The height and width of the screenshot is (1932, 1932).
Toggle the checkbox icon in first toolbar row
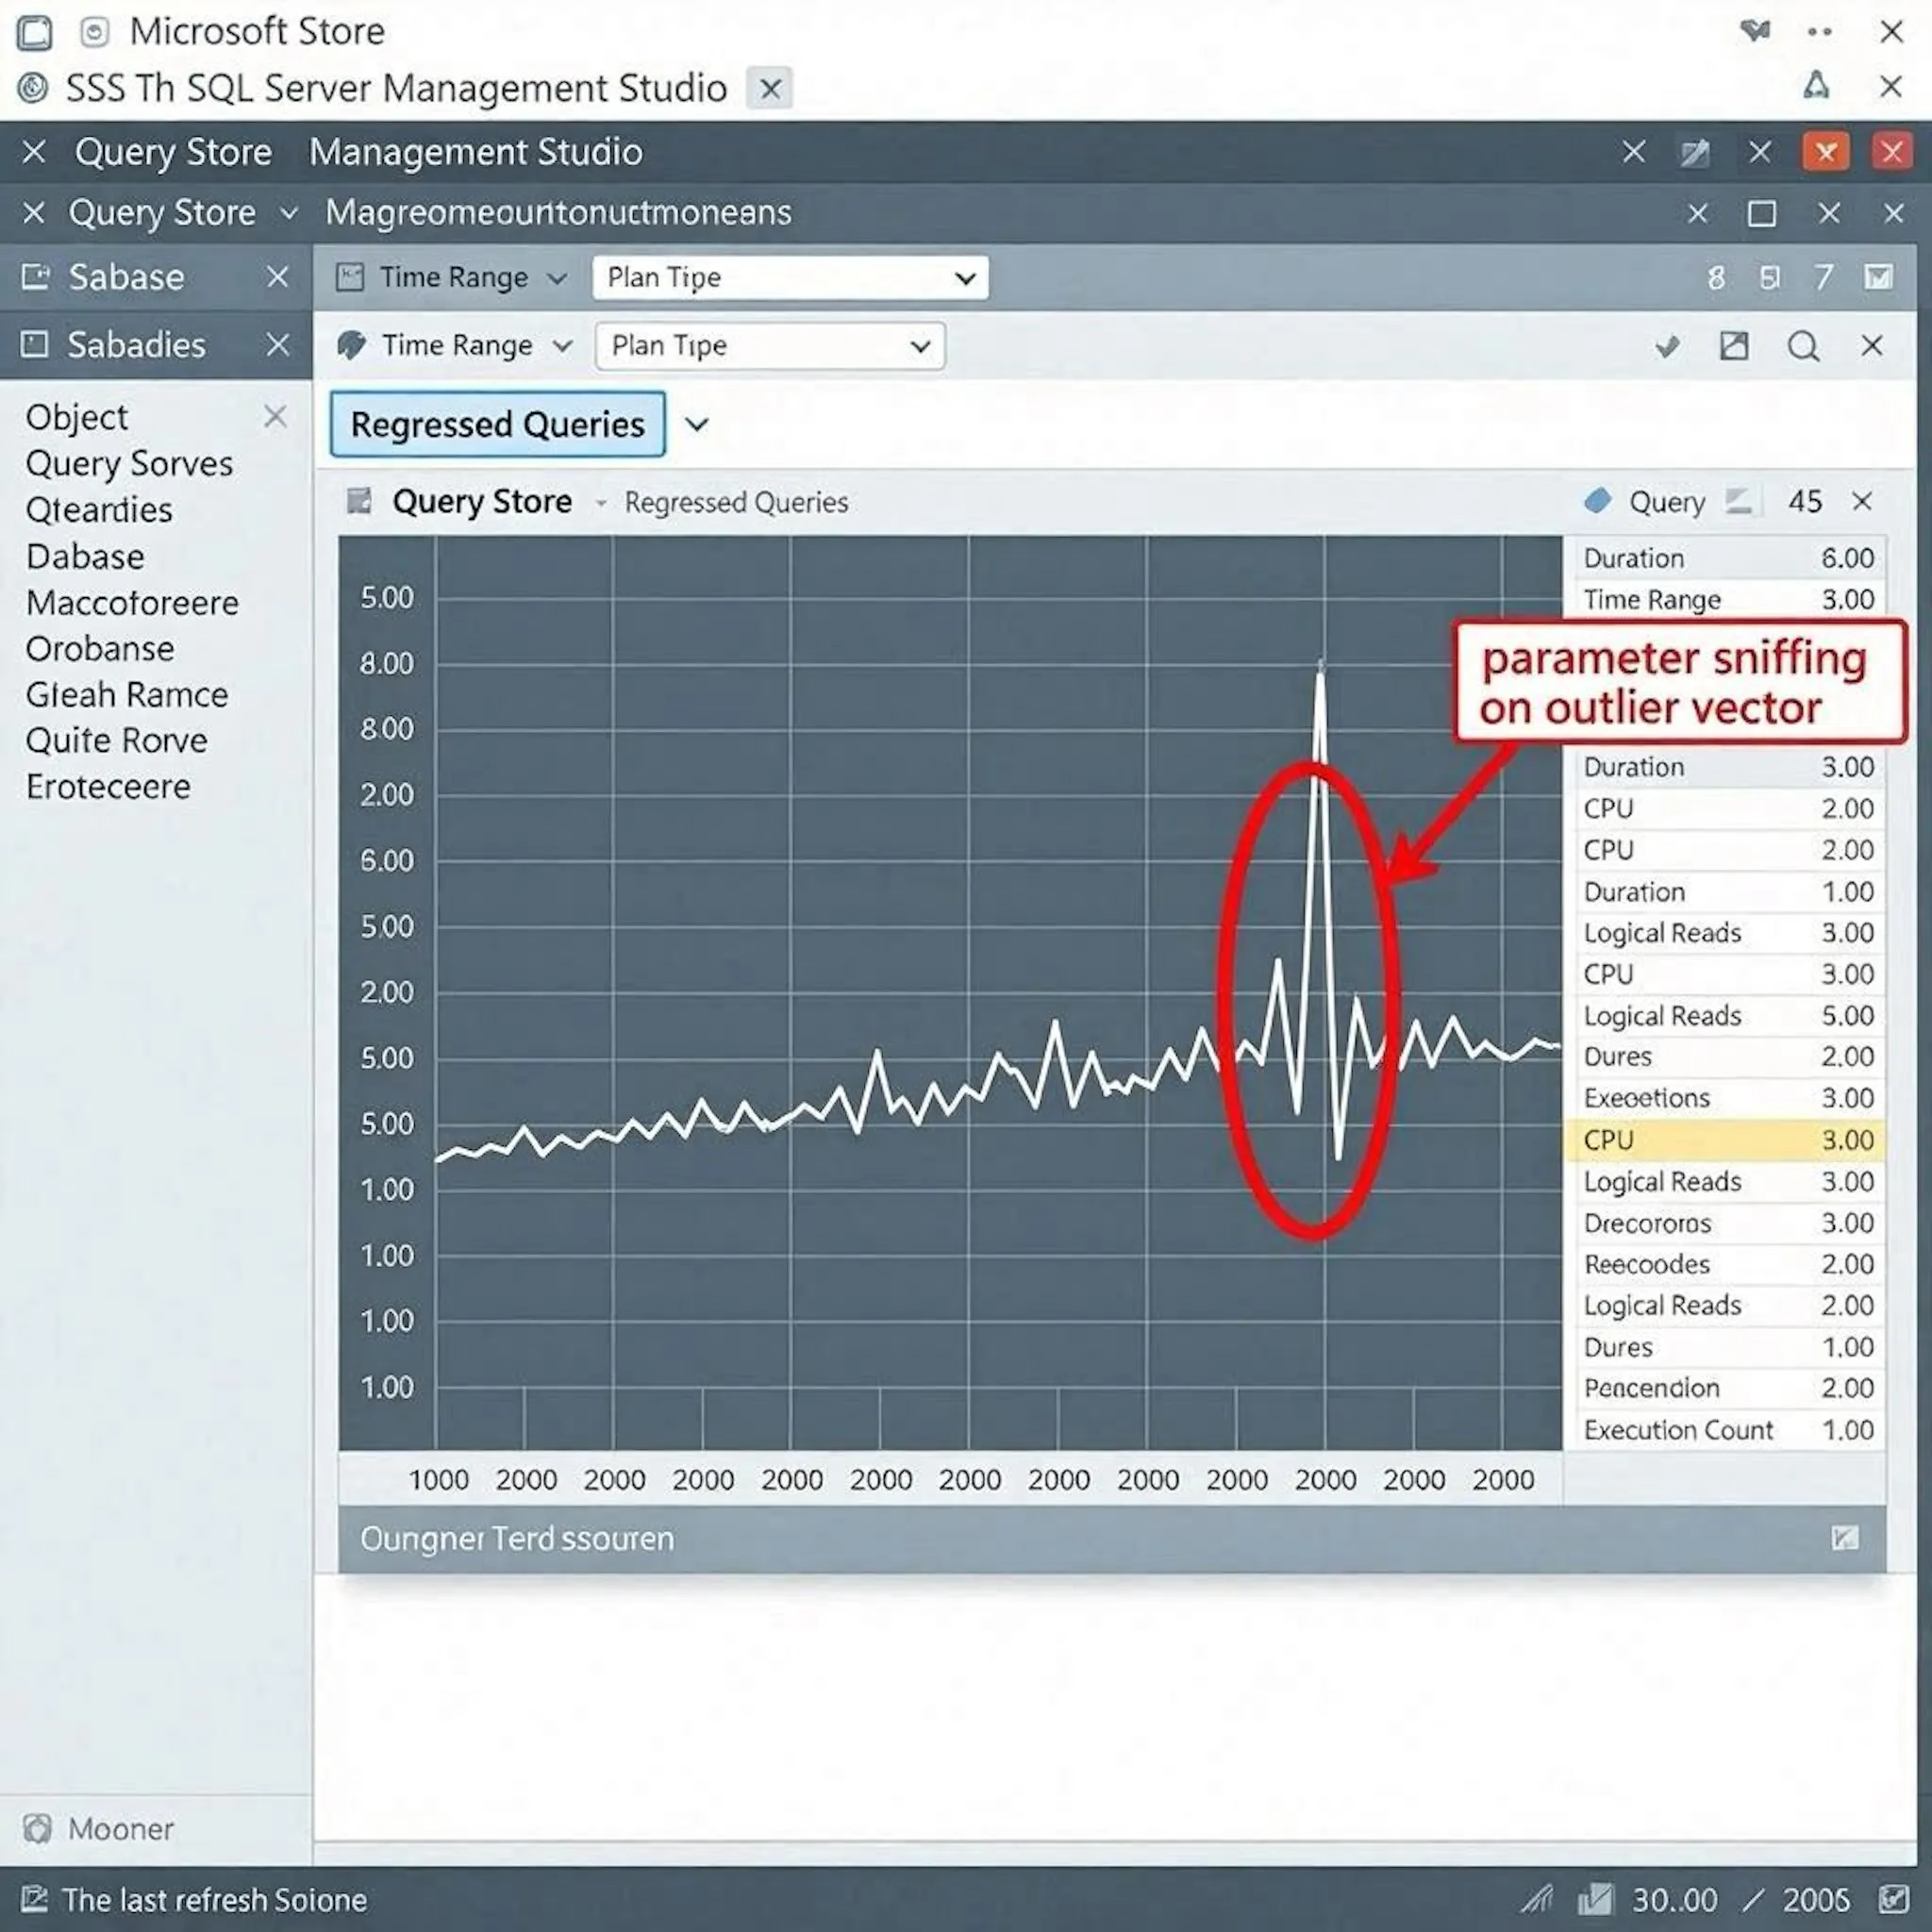click(1878, 277)
